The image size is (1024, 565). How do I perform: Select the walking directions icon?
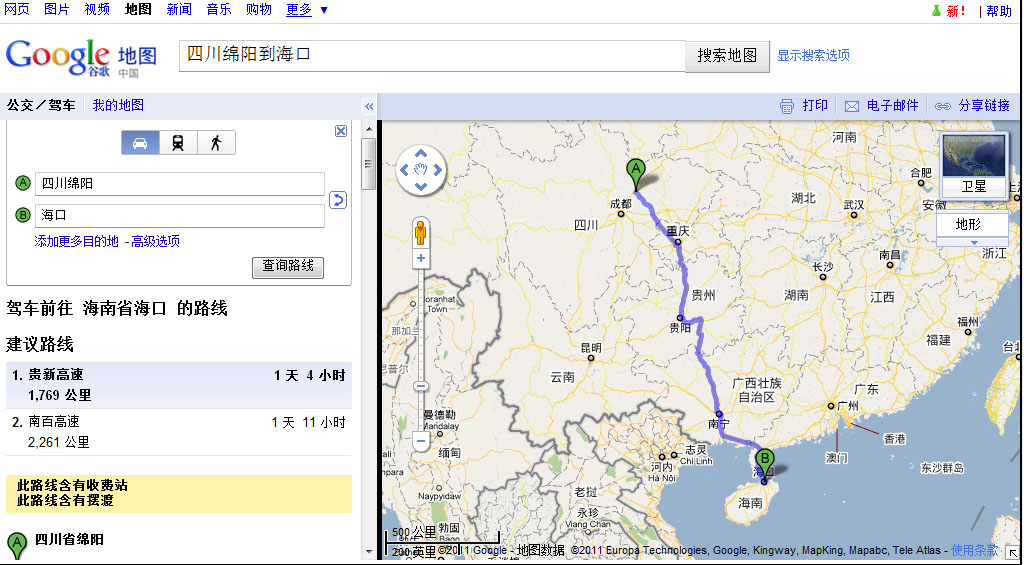coord(216,143)
